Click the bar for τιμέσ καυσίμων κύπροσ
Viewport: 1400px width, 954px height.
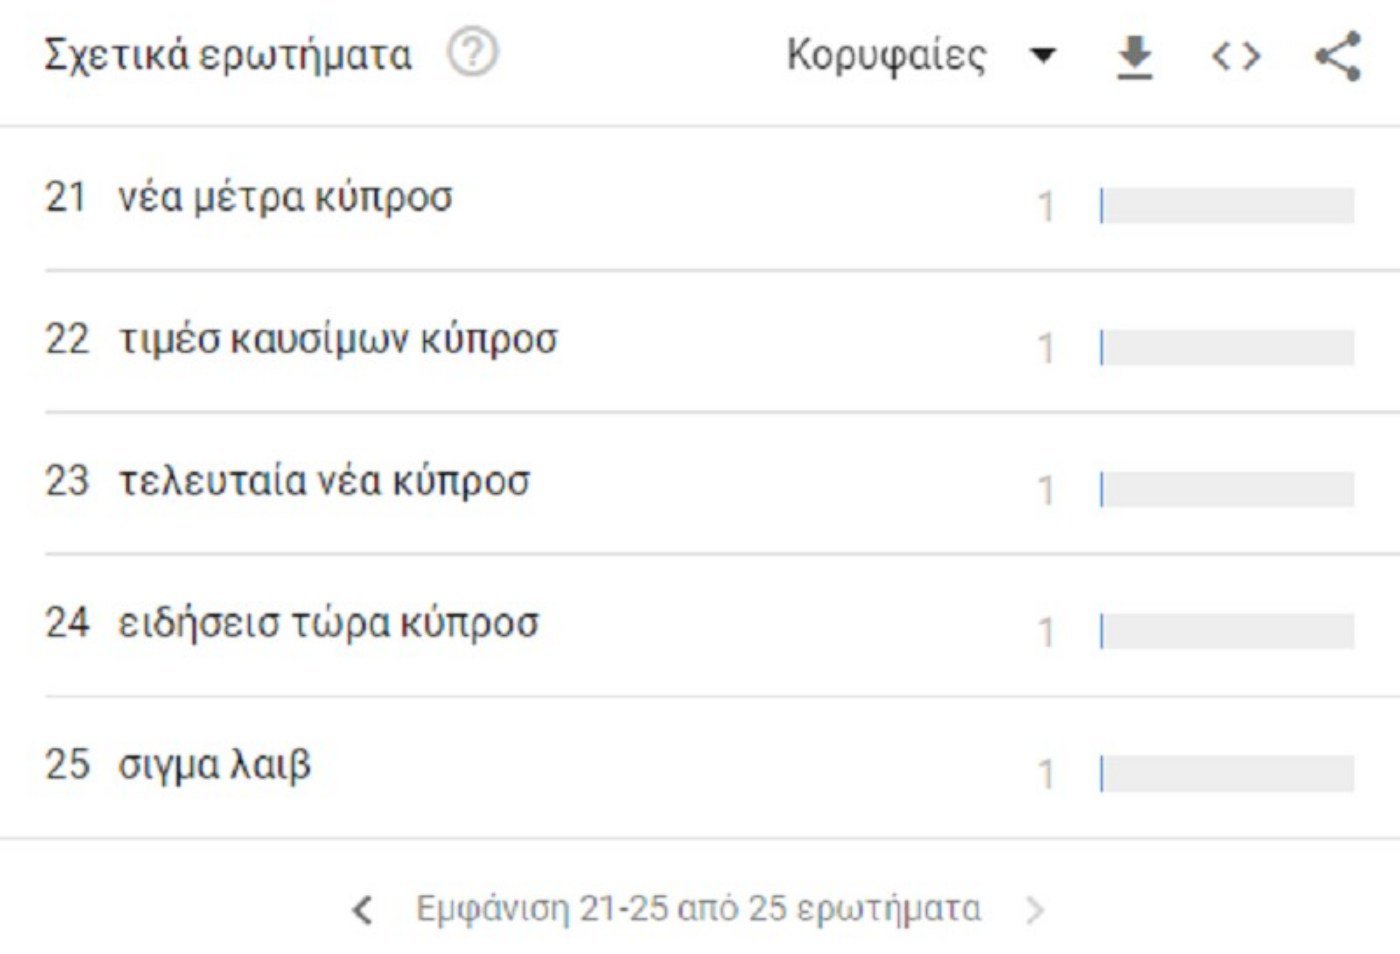[1227, 348]
